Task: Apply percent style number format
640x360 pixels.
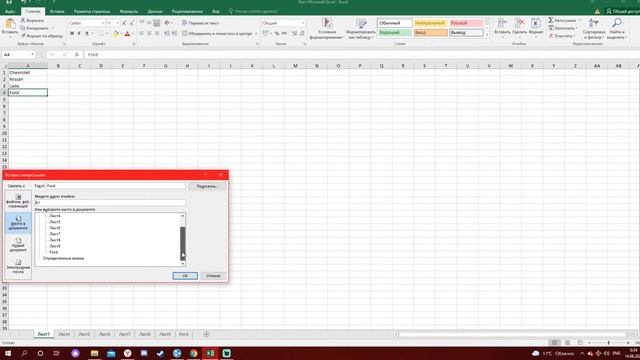Action: (277, 33)
